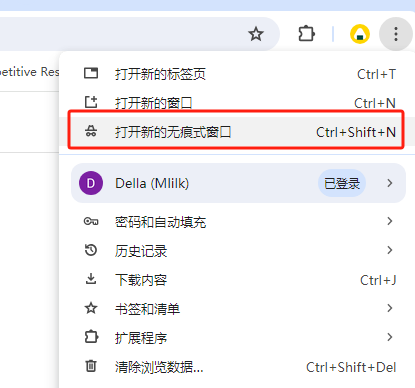Click the 已登录 status badge
Viewport: 415px width, 388px height.
tap(342, 183)
